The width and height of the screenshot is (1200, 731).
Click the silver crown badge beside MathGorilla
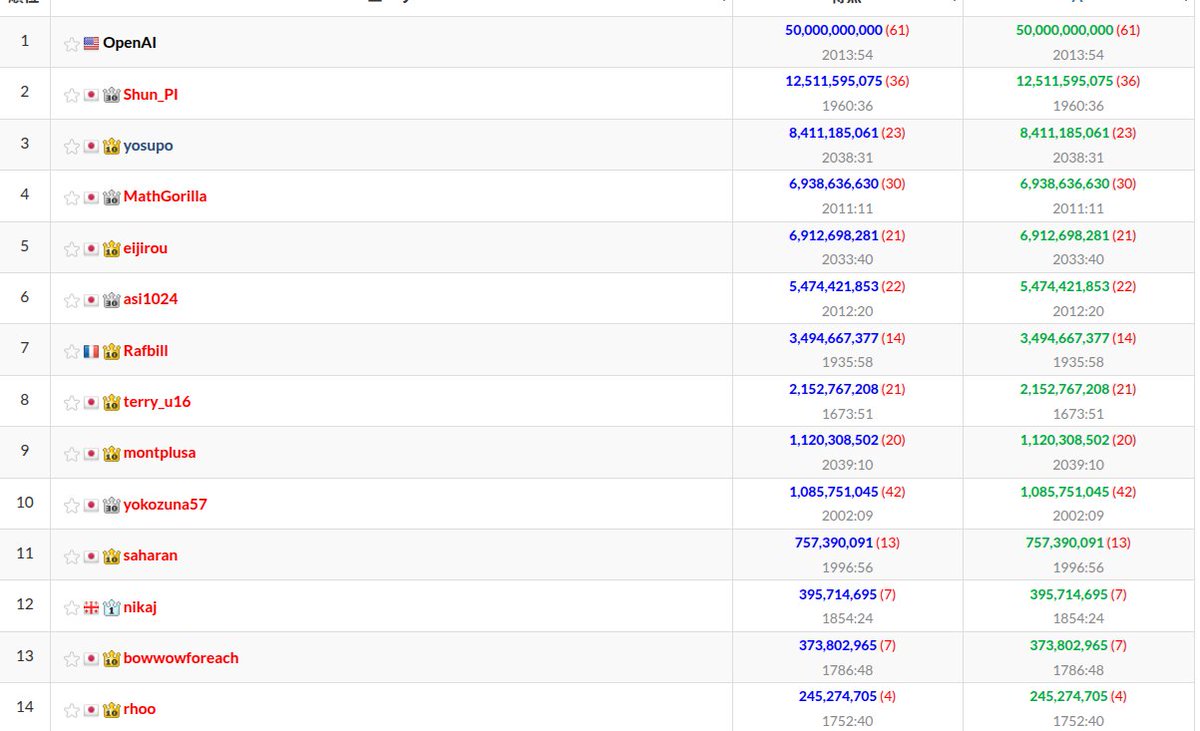click(x=111, y=197)
